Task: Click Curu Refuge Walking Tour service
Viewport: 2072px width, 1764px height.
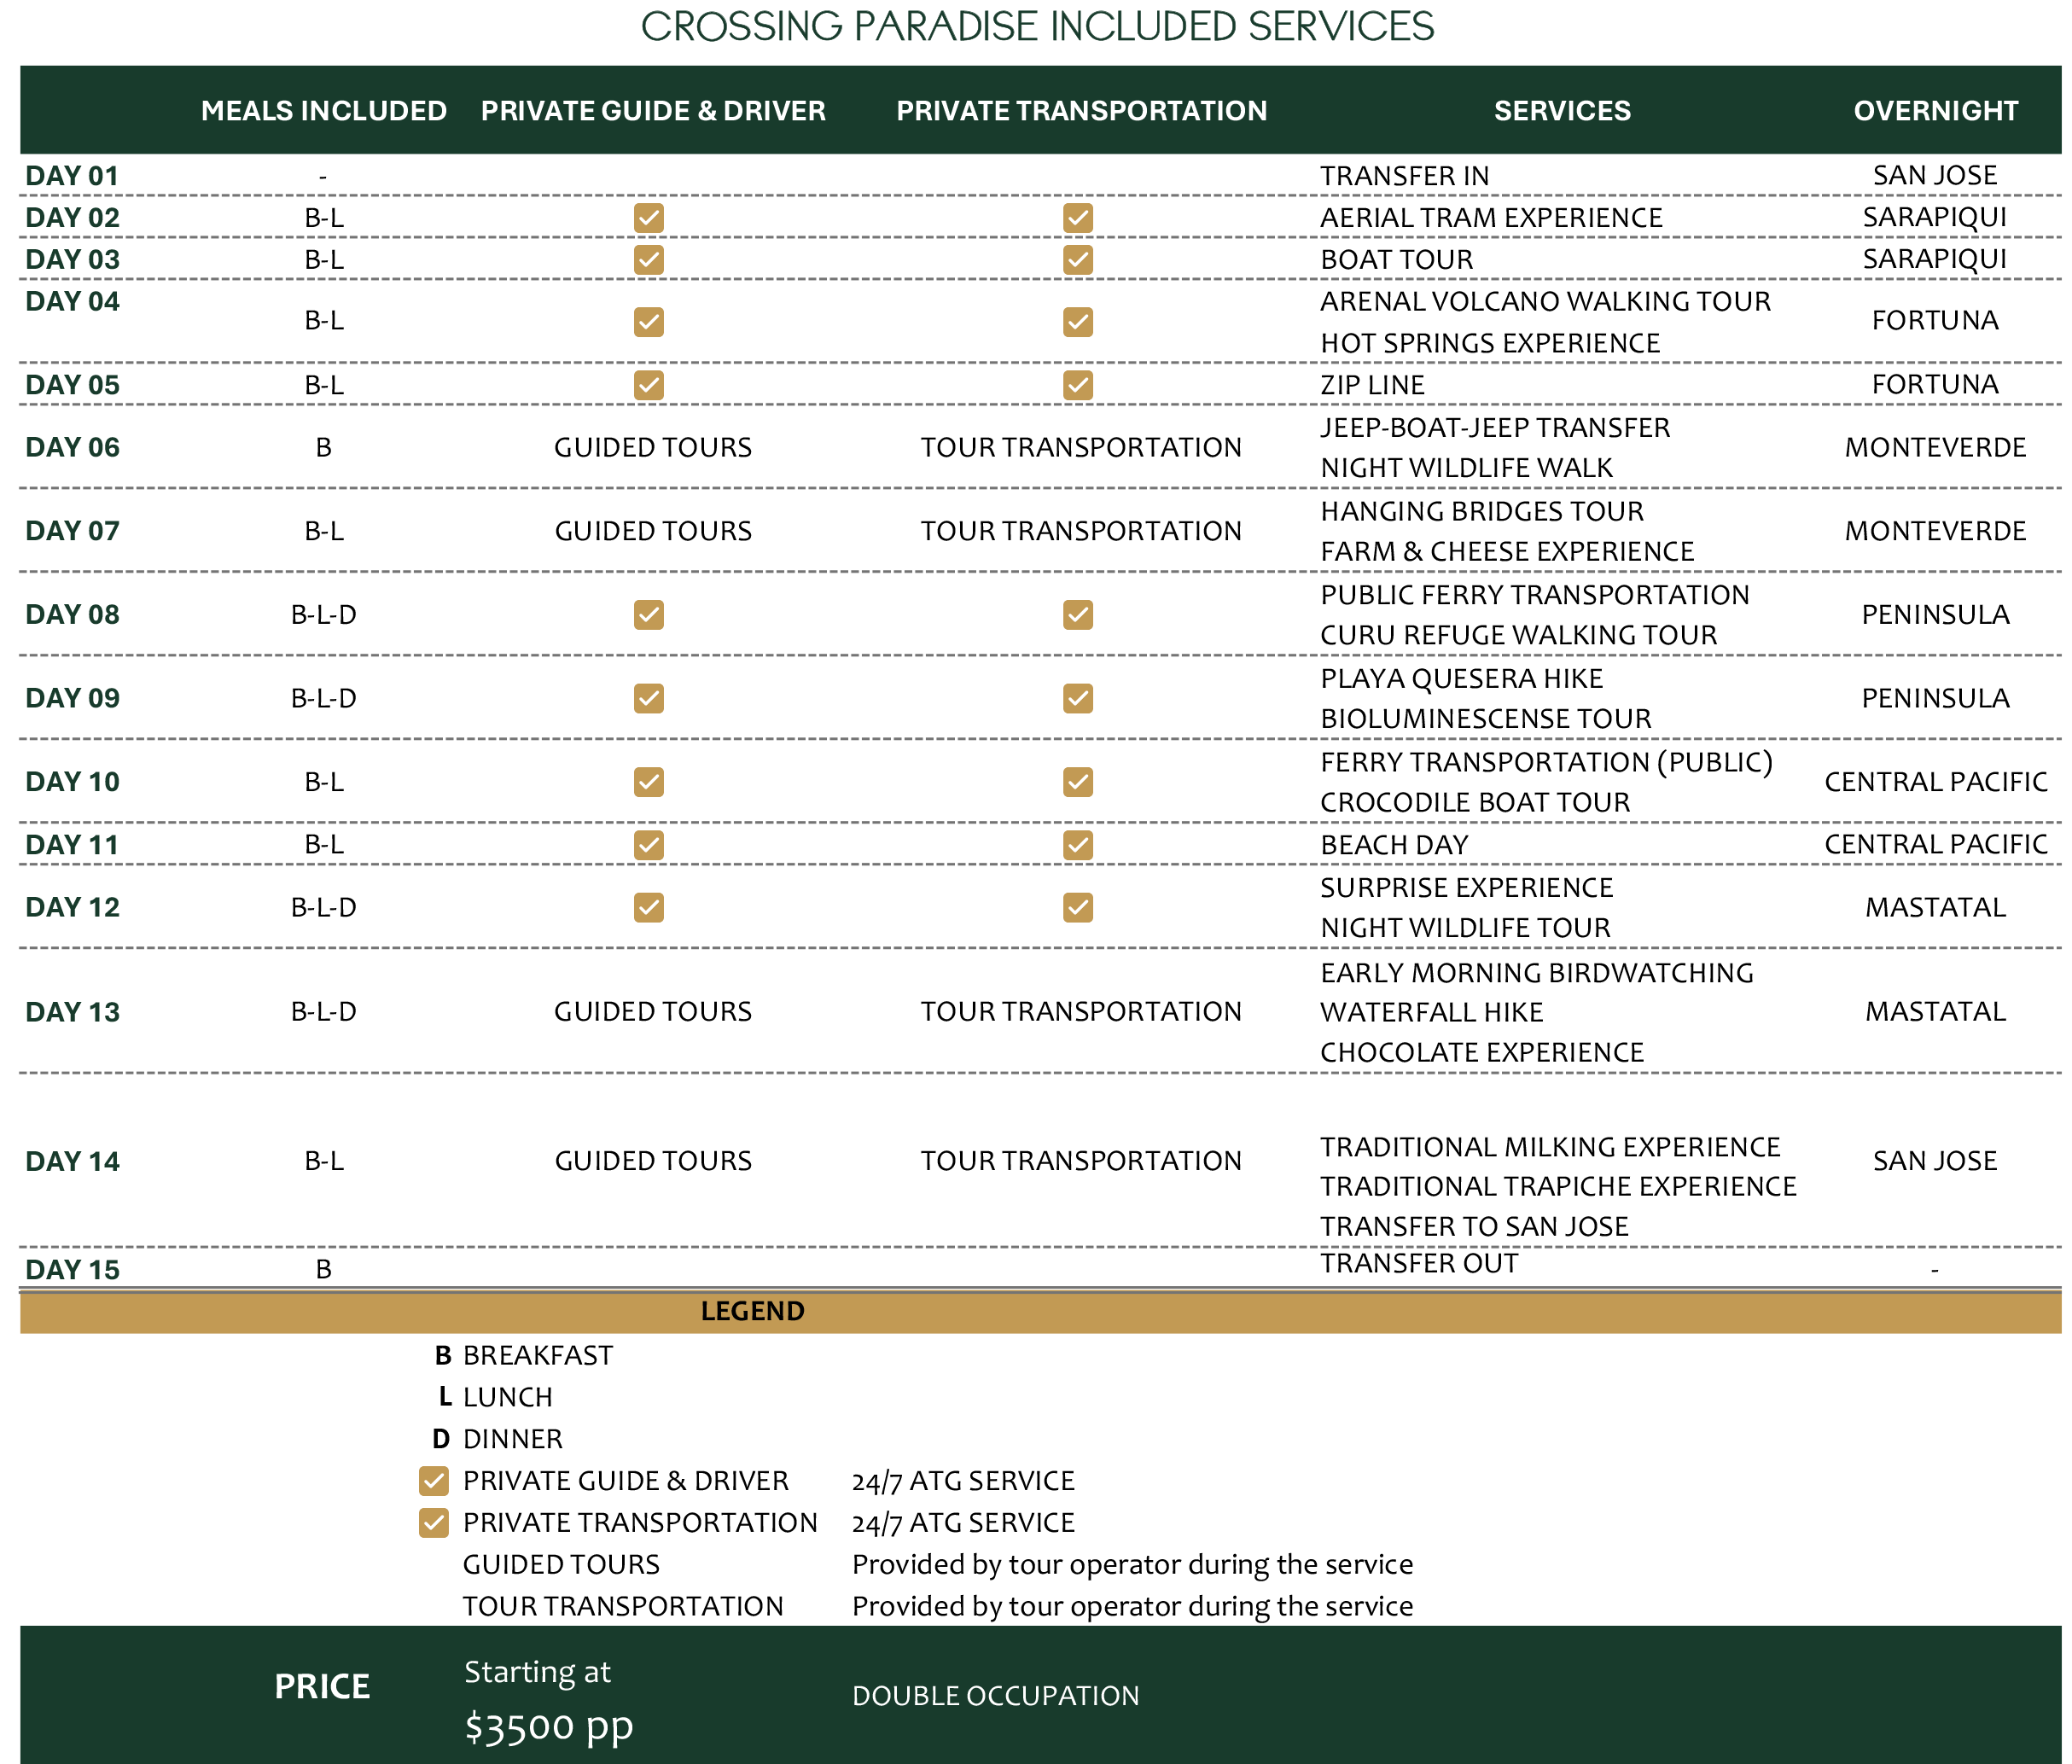Action: click(x=1518, y=635)
